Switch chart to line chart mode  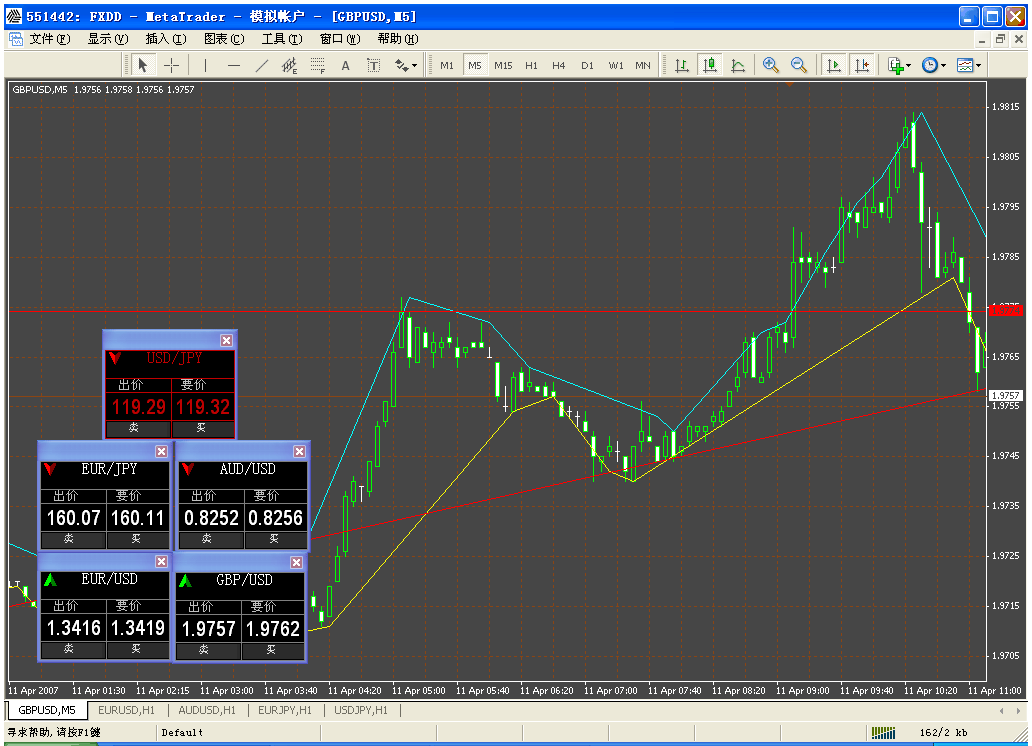(x=738, y=65)
